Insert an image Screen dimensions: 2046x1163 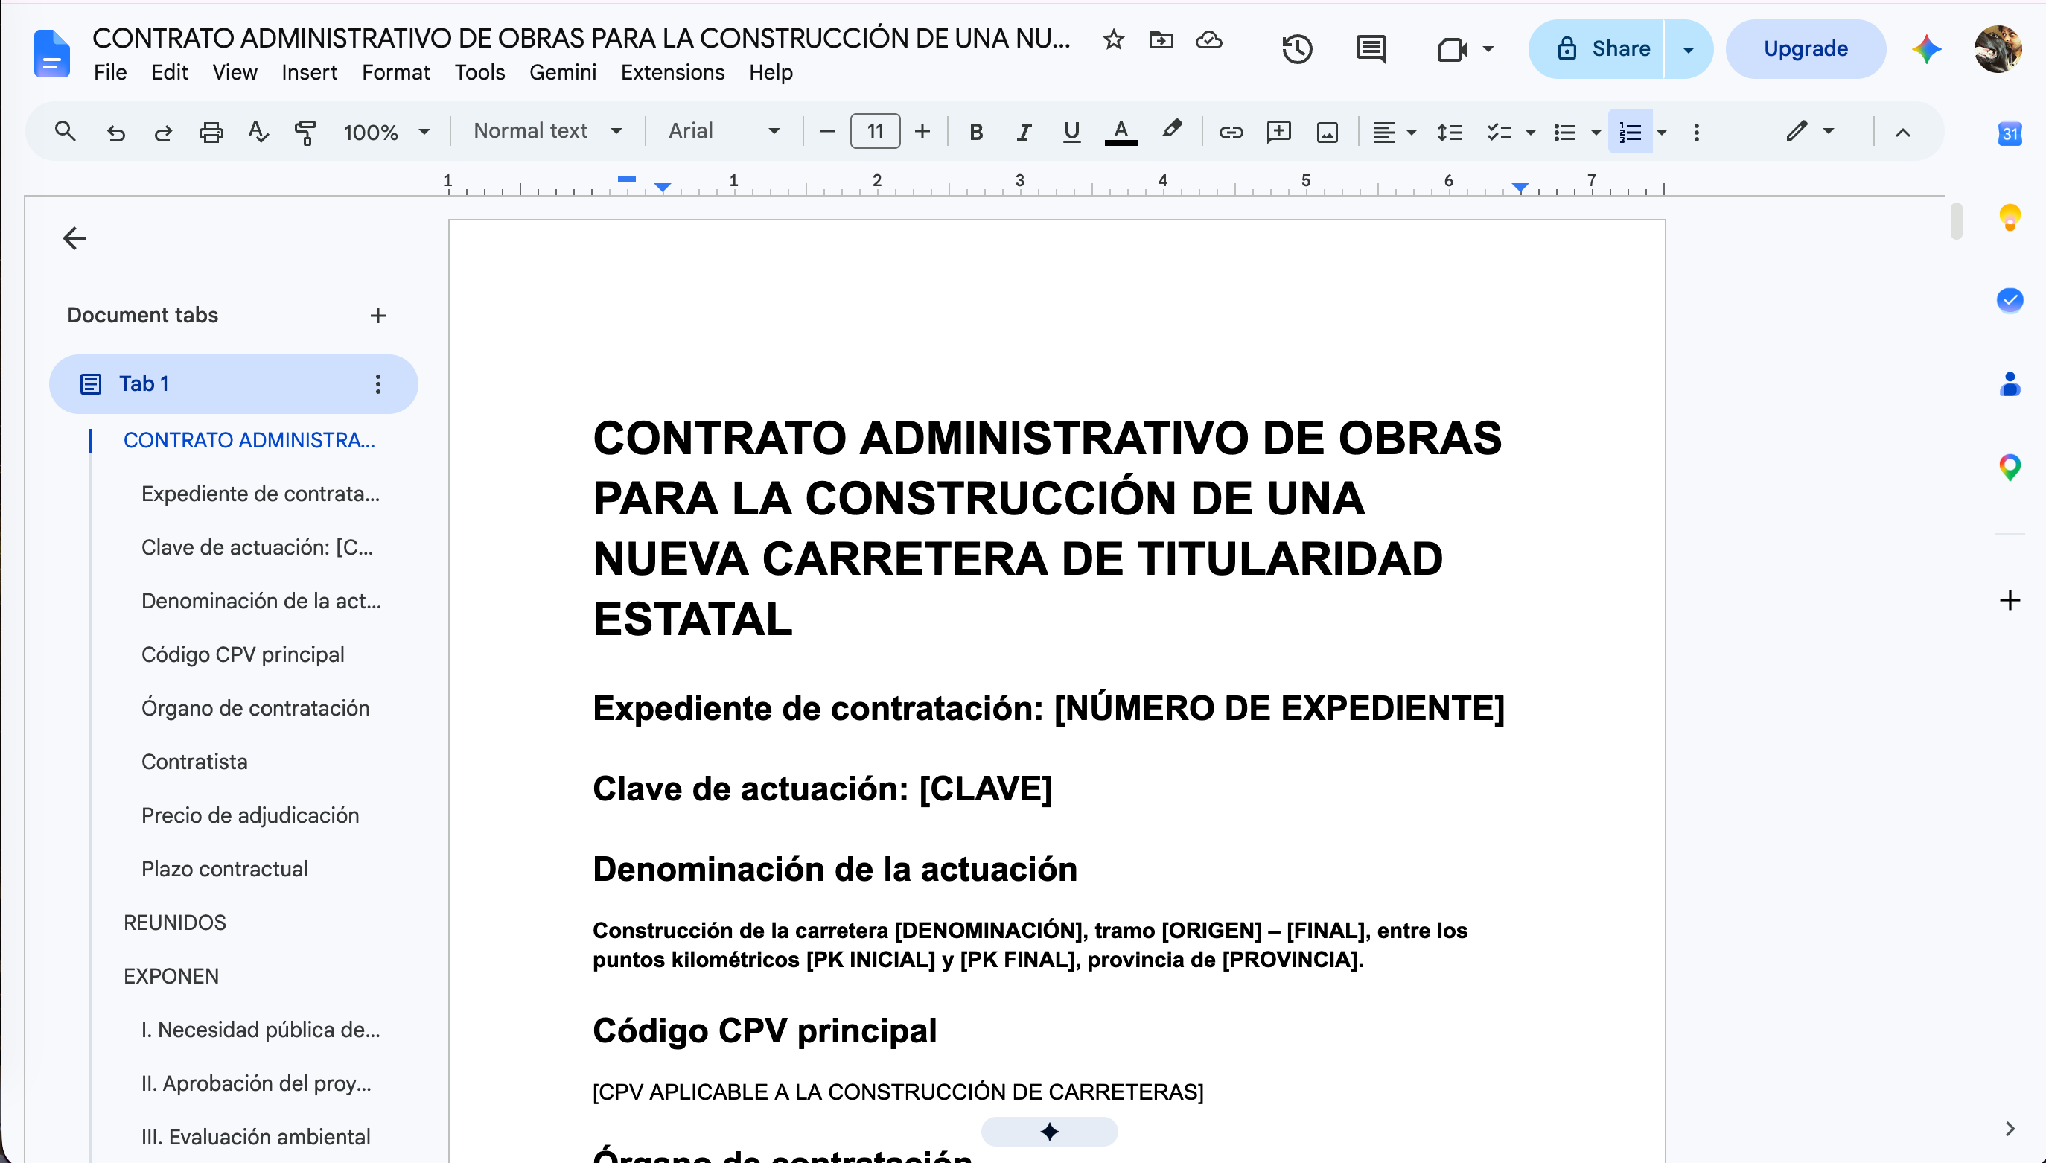click(1327, 131)
